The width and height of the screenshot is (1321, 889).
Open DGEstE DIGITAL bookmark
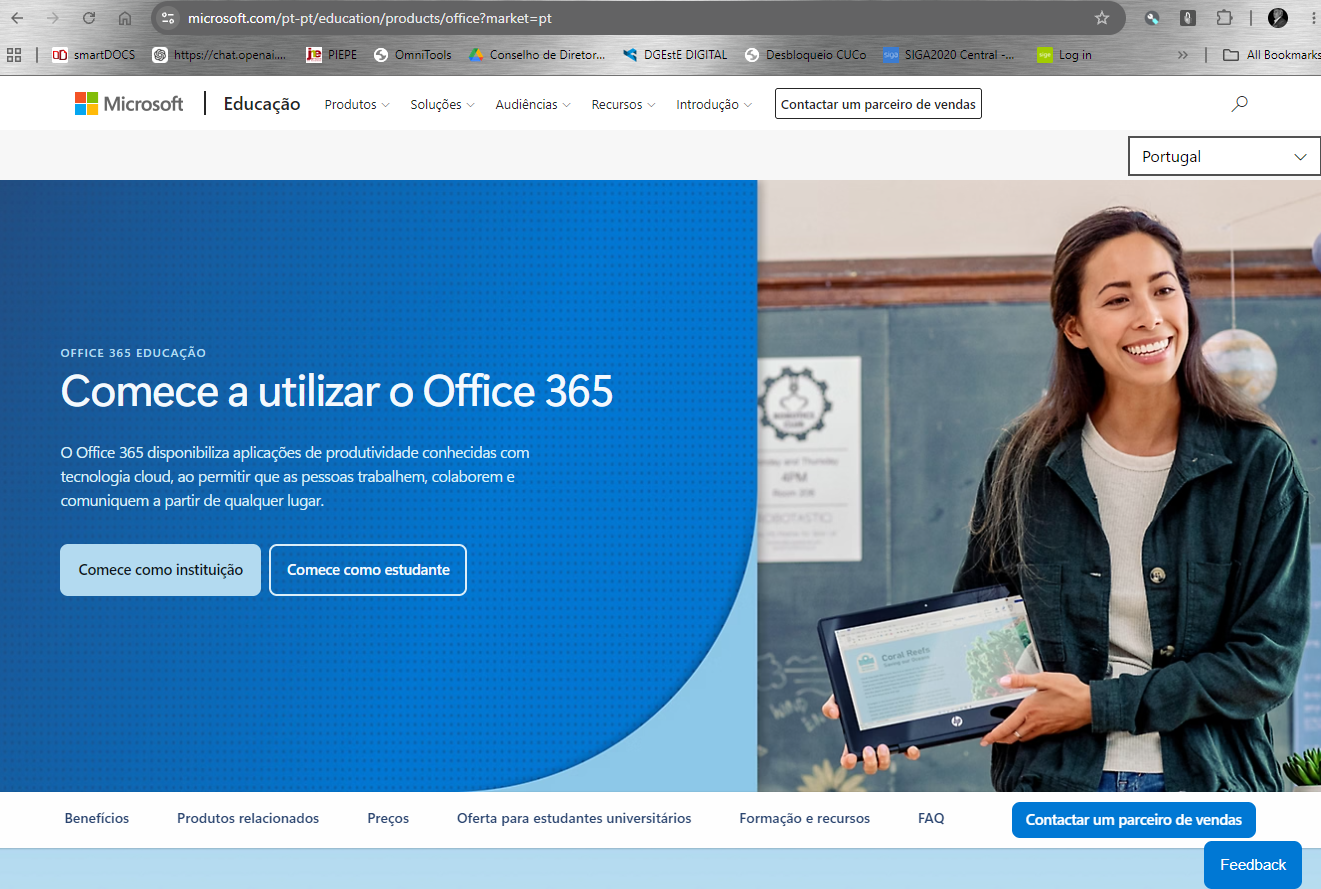coord(674,55)
